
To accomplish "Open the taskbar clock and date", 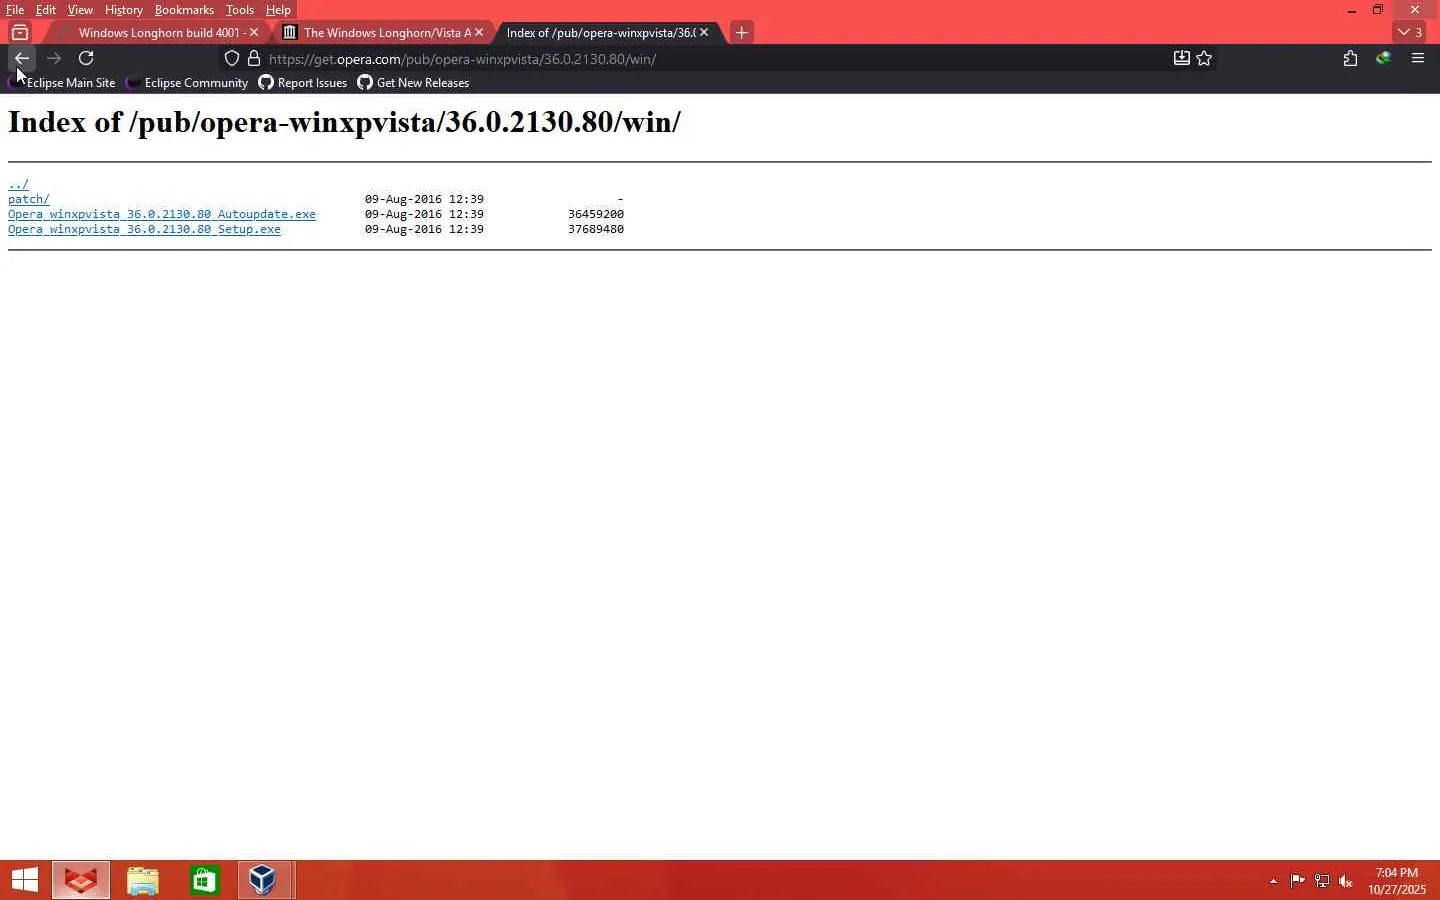I will (x=1397, y=881).
